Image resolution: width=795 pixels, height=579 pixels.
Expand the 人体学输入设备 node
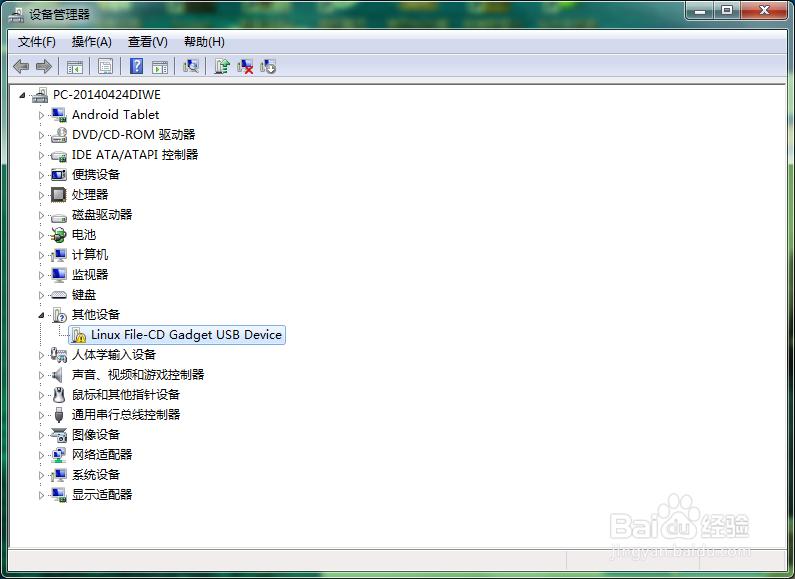[x=42, y=355]
